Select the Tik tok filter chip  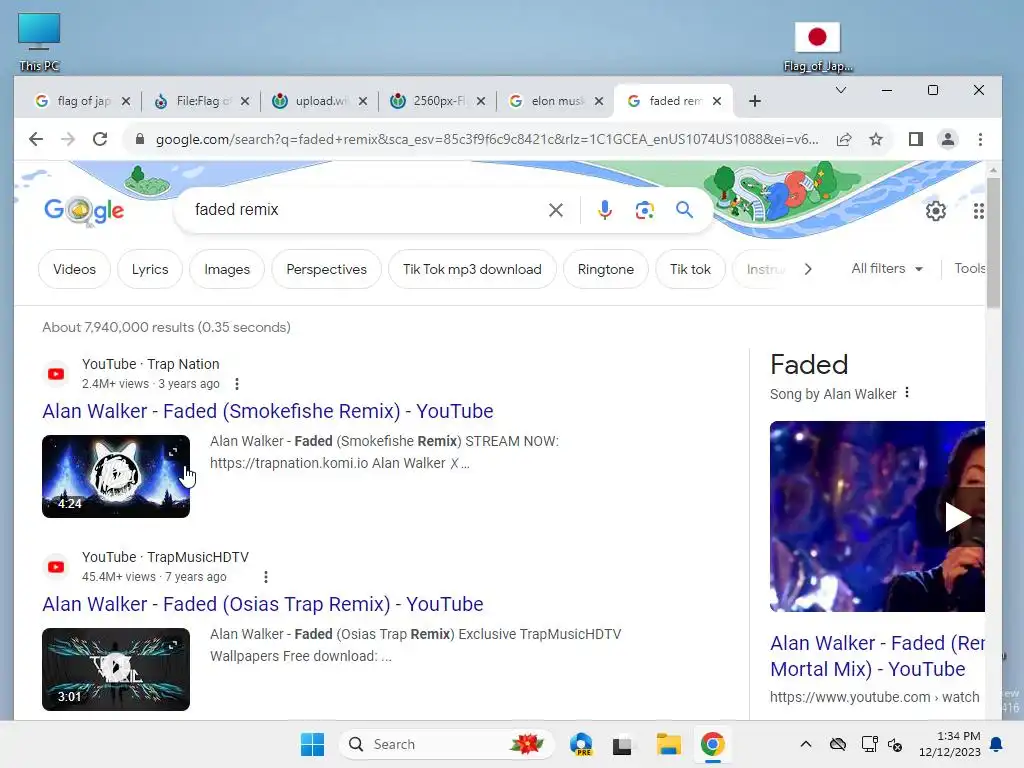pyautogui.click(x=690, y=269)
